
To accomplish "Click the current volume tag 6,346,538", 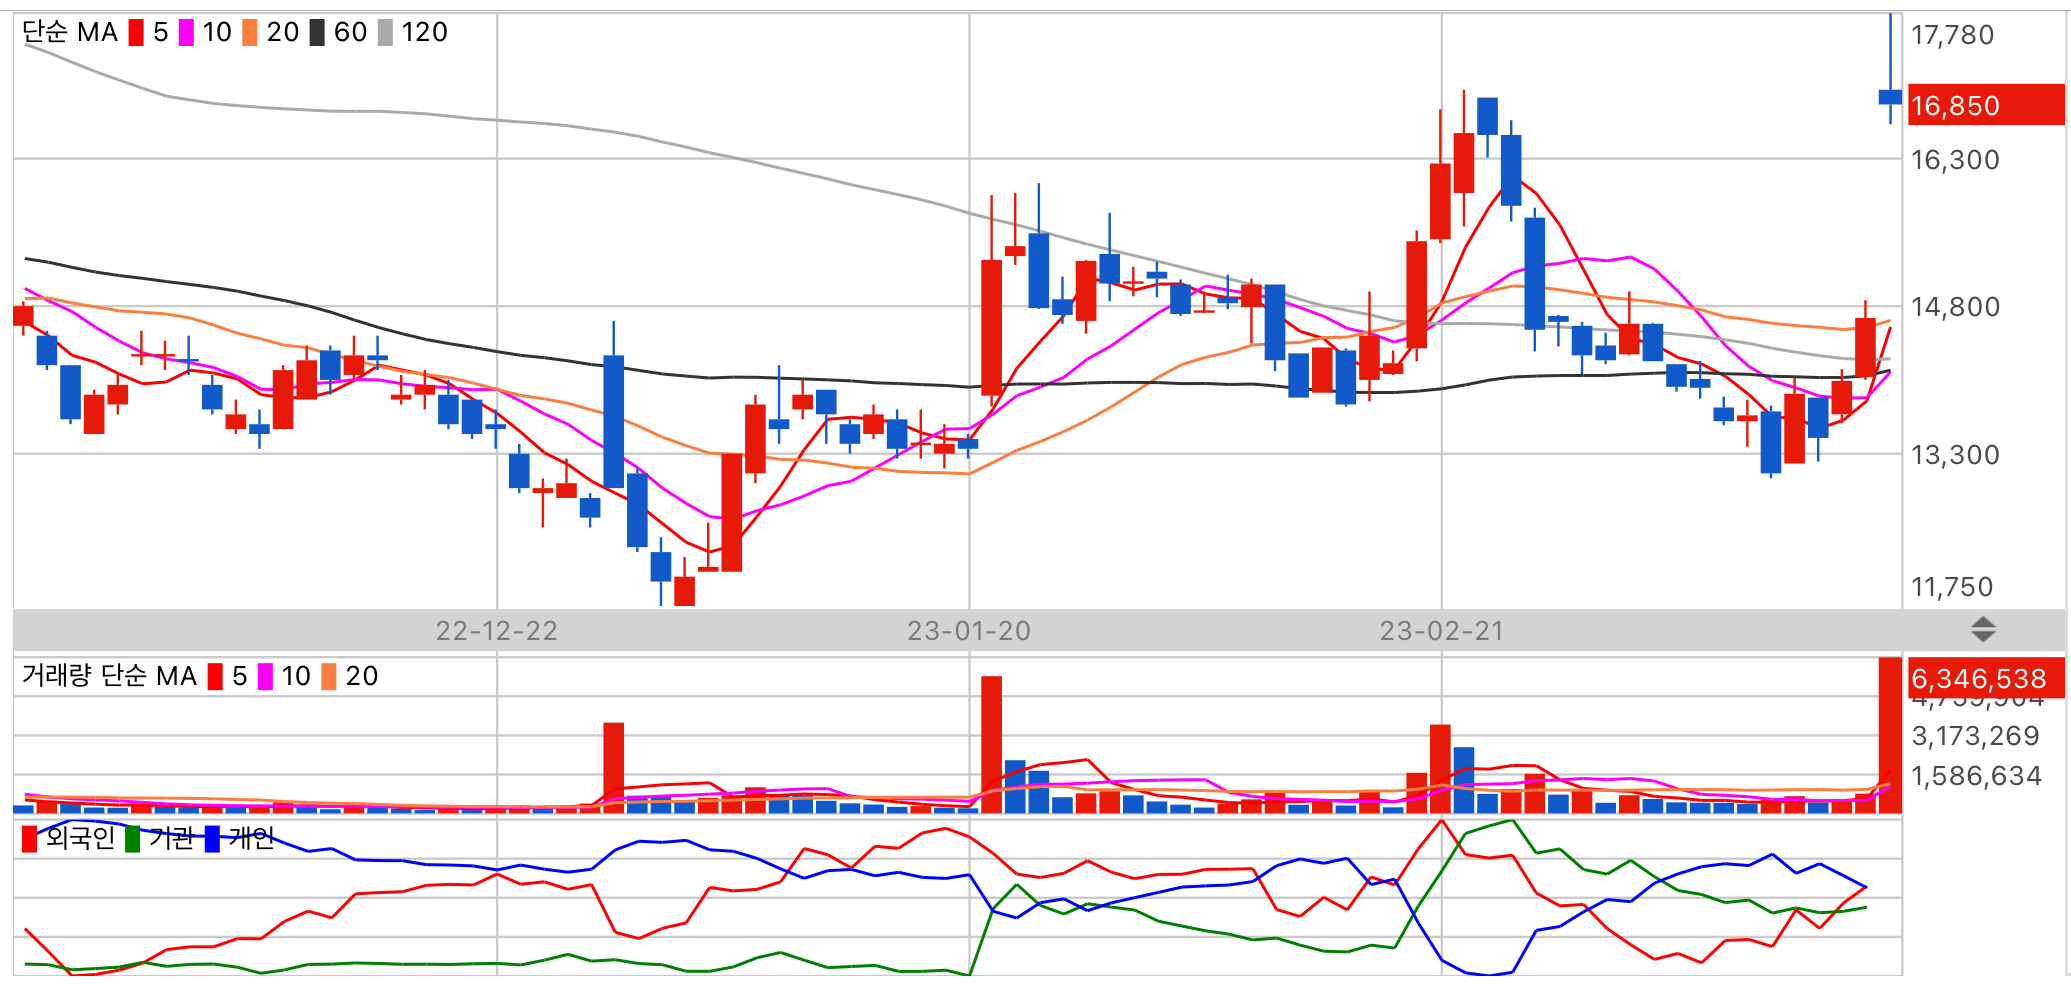I will click(1986, 678).
